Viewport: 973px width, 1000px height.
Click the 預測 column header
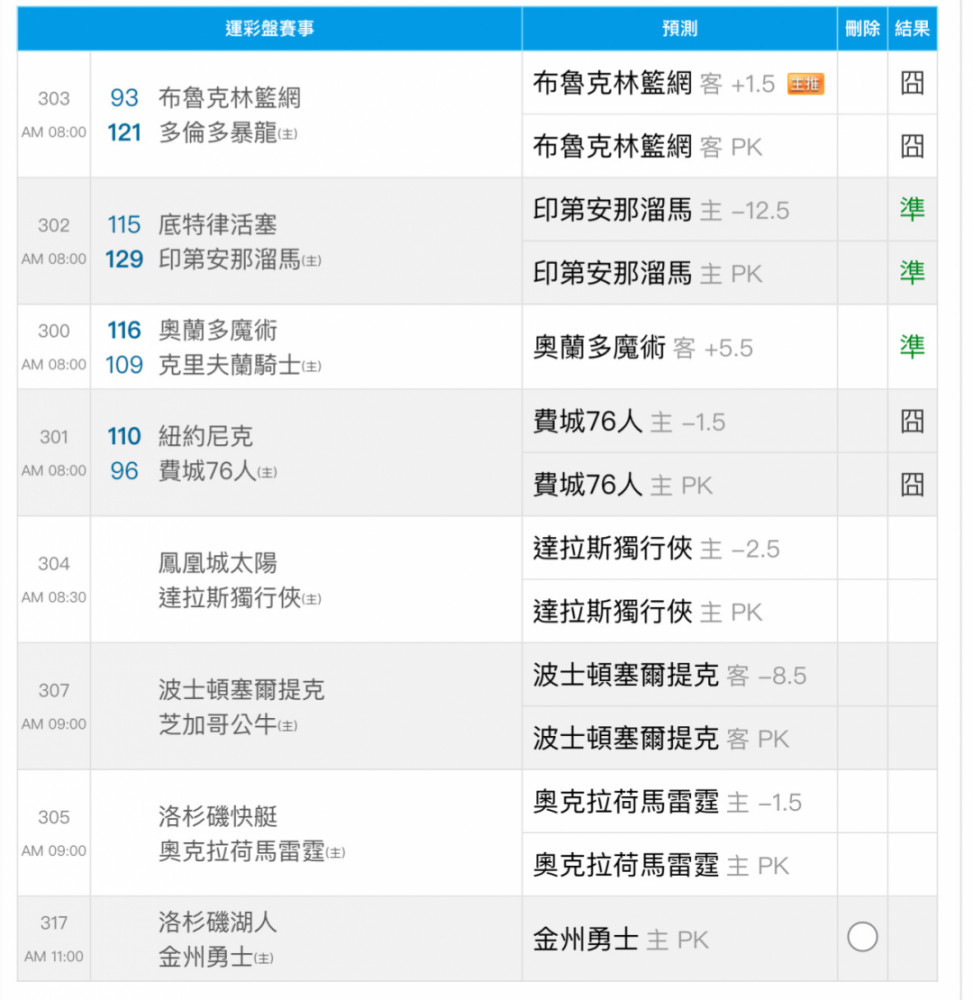[680, 29]
